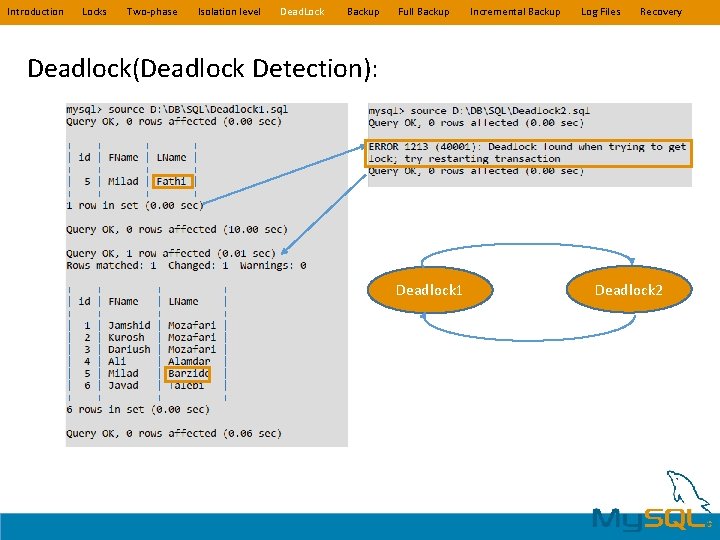Click the '1 row in set (0.00 sec)' line

click(x=135, y=206)
